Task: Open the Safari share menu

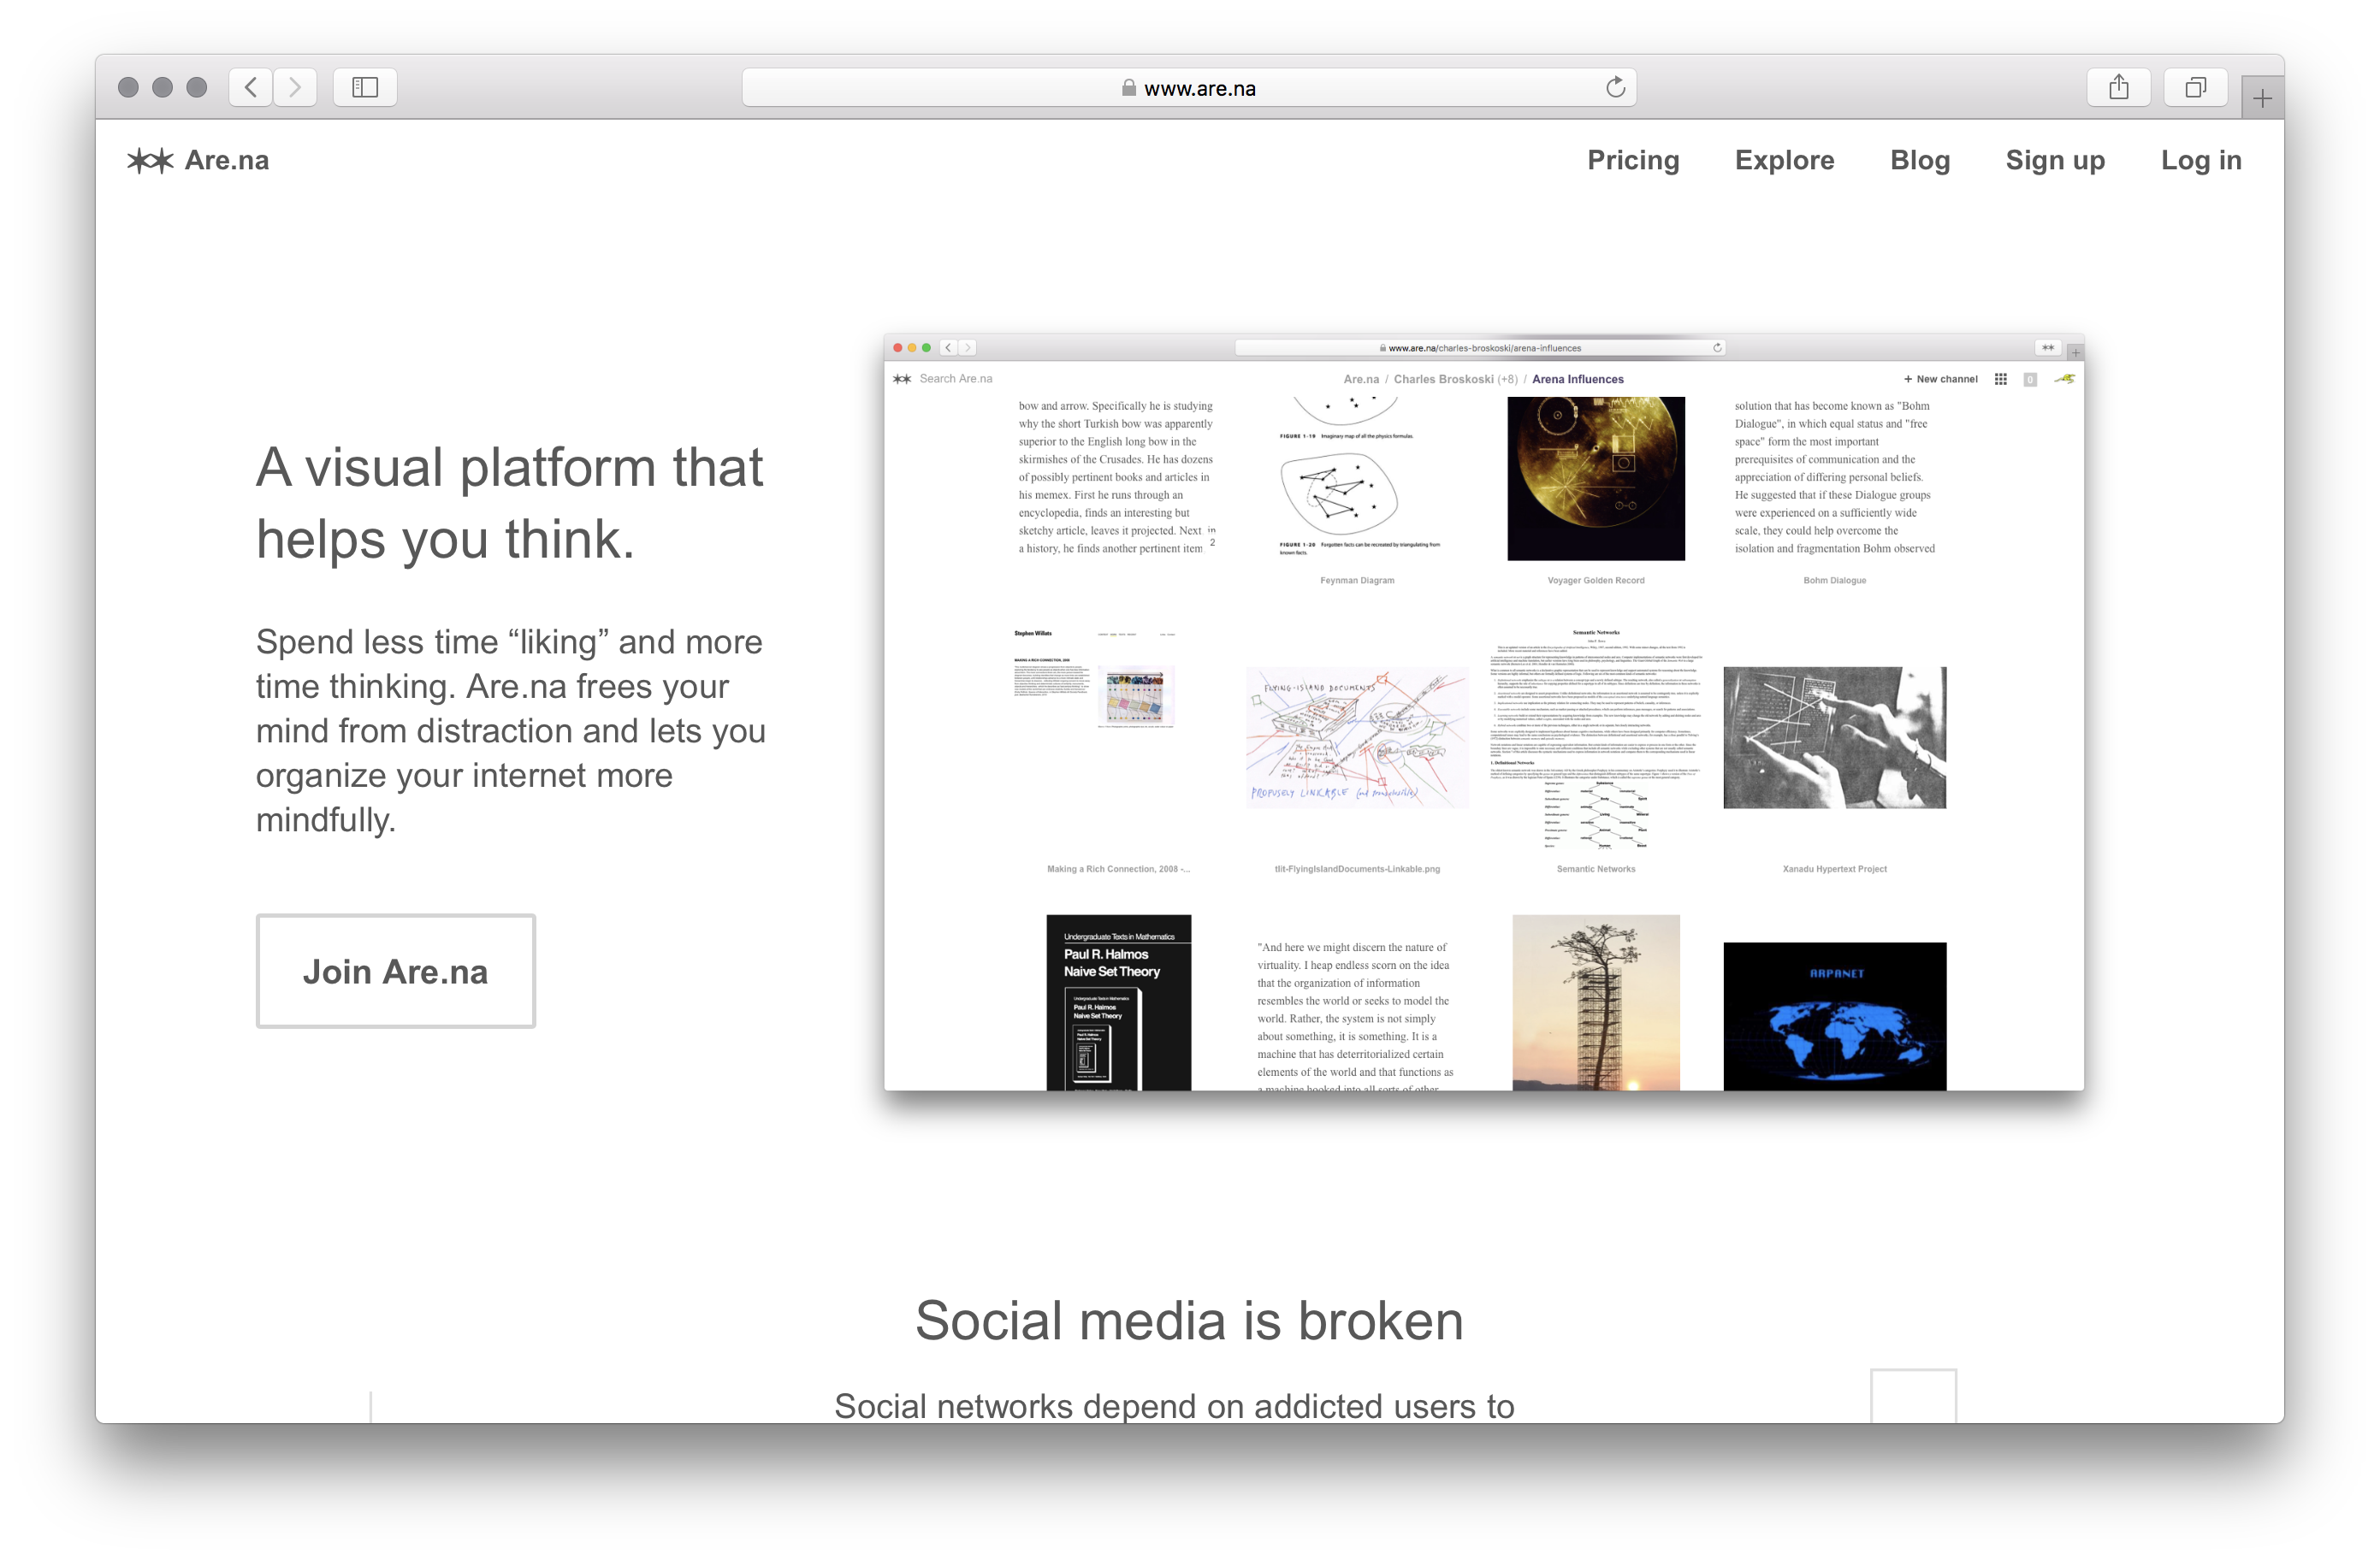Action: pyautogui.click(x=2118, y=88)
